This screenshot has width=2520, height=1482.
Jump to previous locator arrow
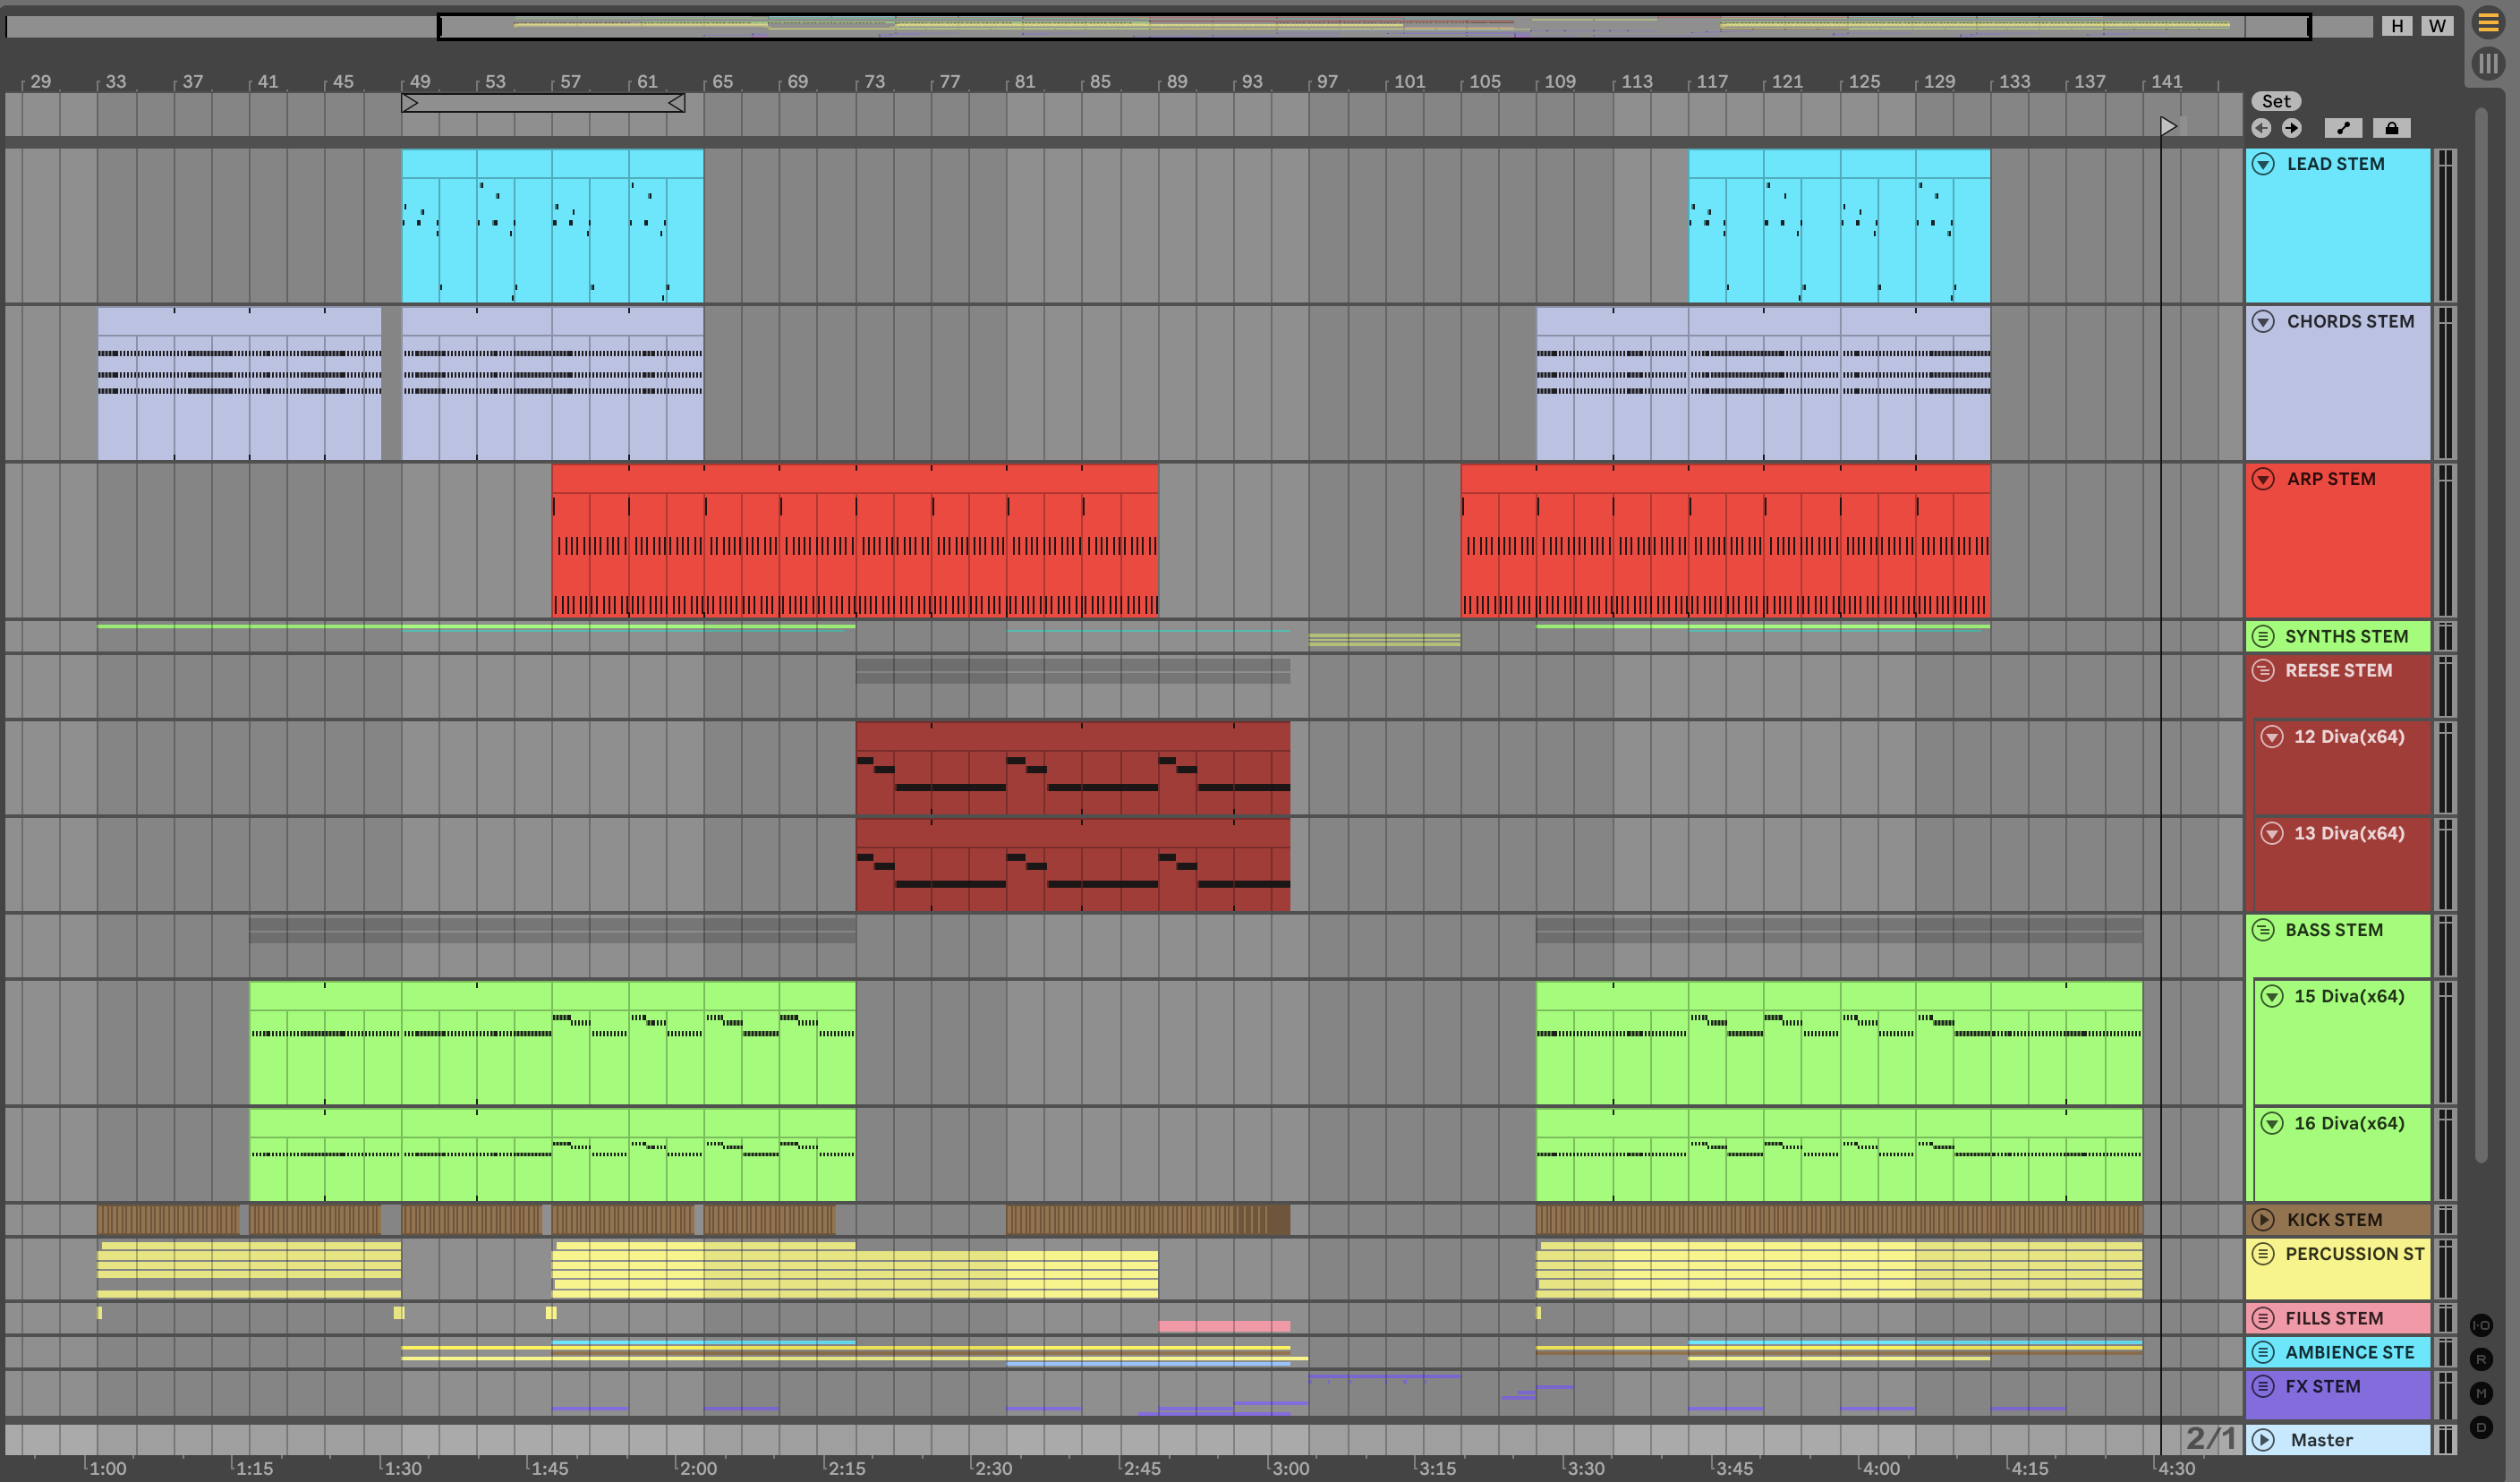click(2262, 128)
